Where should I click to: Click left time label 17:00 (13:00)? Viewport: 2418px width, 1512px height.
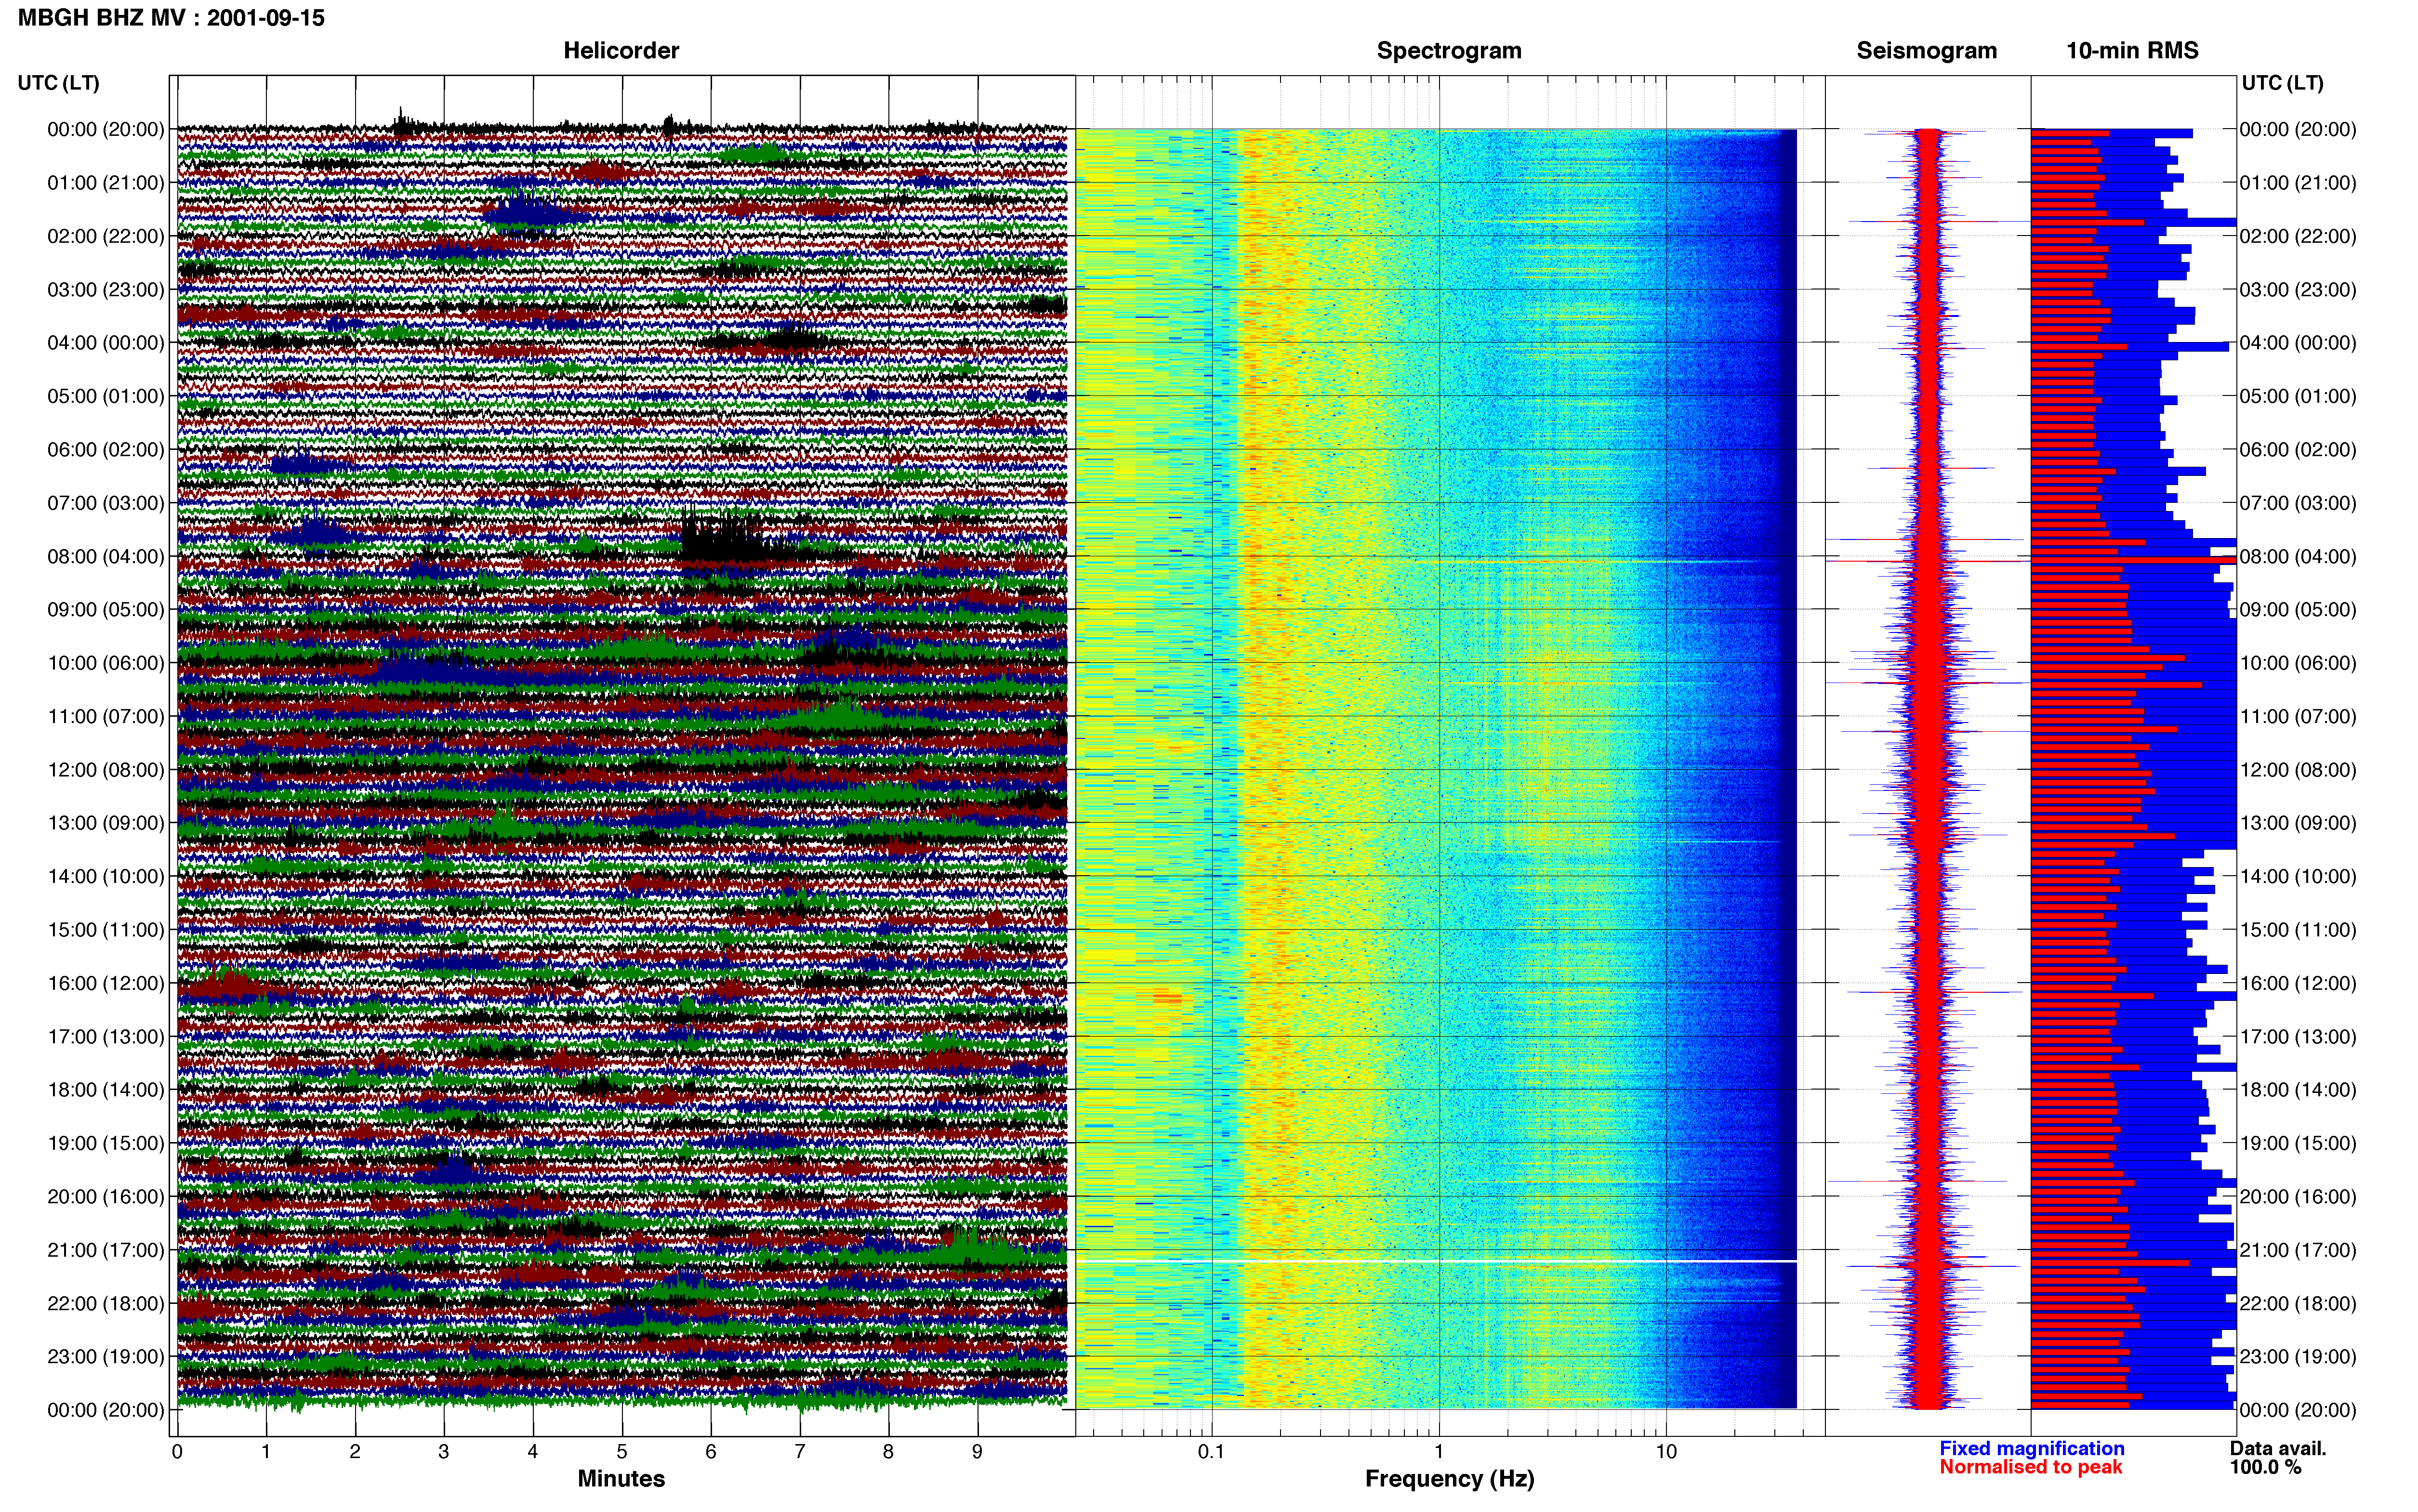click(106, 1037)
